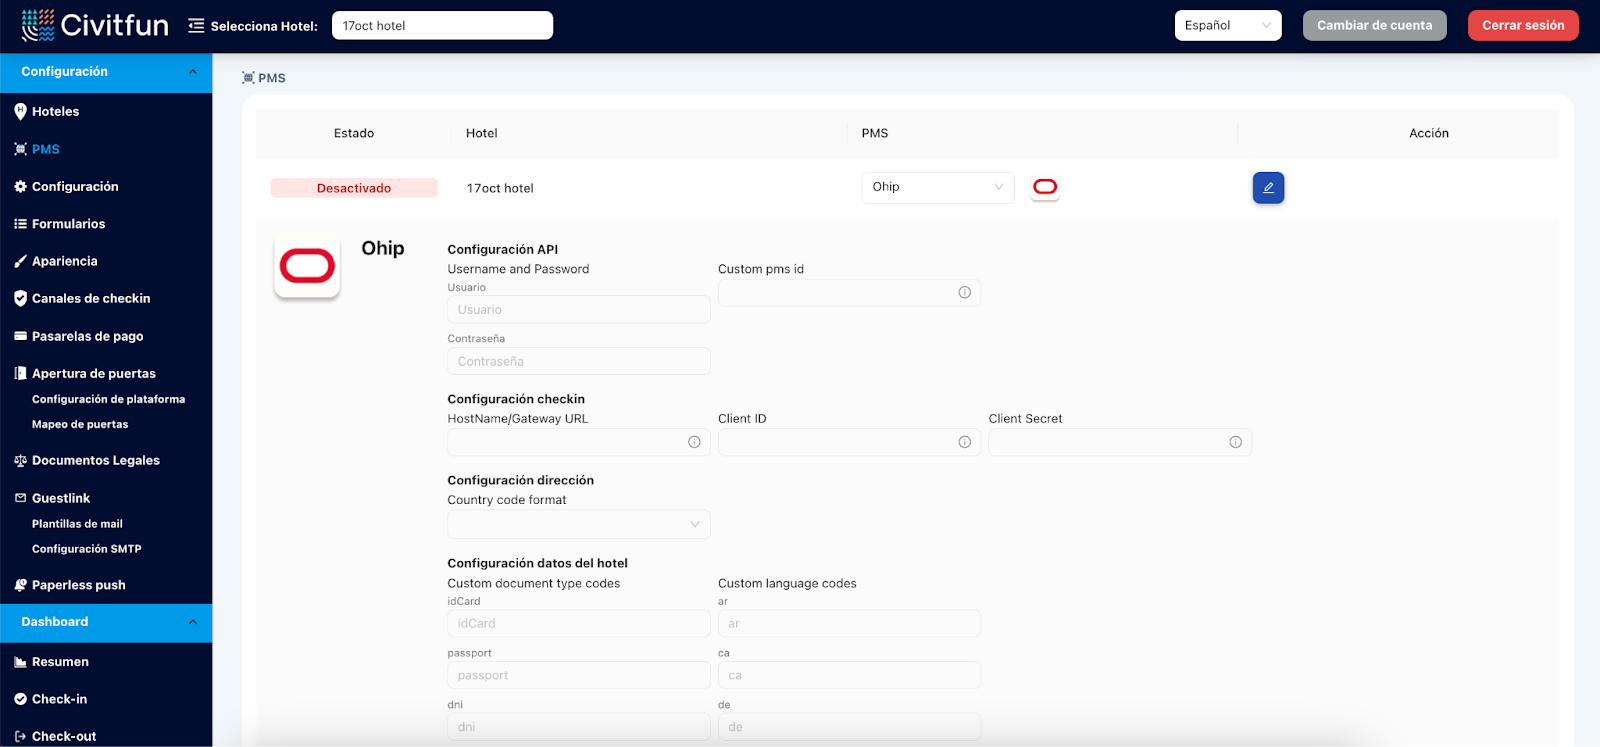
Task: Click the Canales de checkin shield icon
Action: (20, 298)
